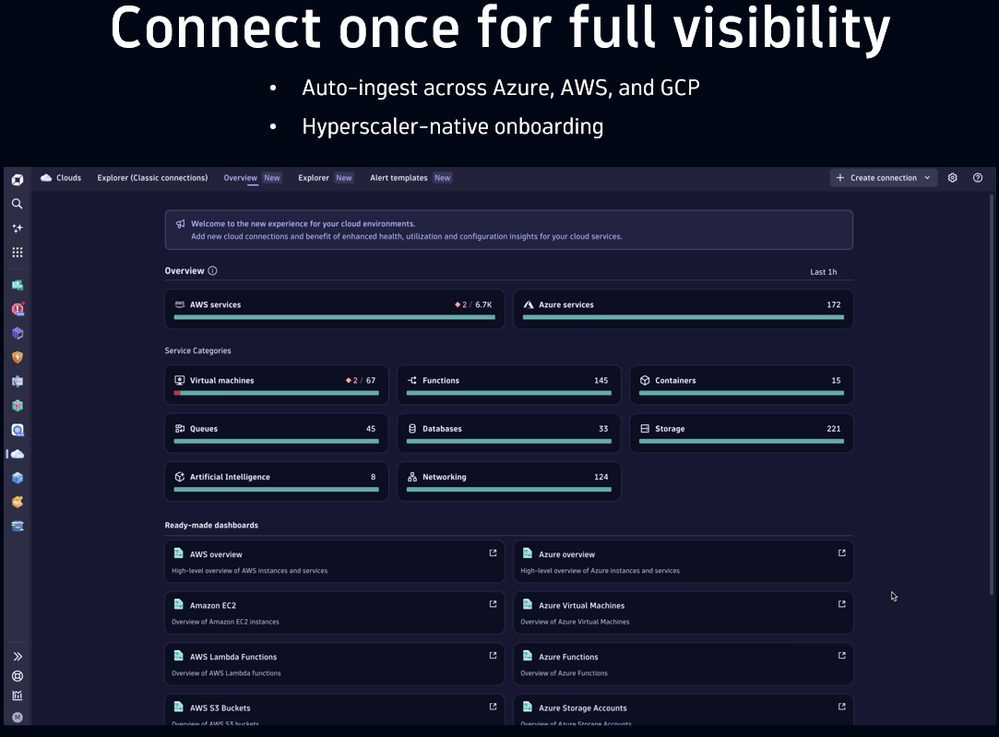Expand the sidebar with the double-chevron icon
The image size is (999, 737).
[x=17, y=656]
